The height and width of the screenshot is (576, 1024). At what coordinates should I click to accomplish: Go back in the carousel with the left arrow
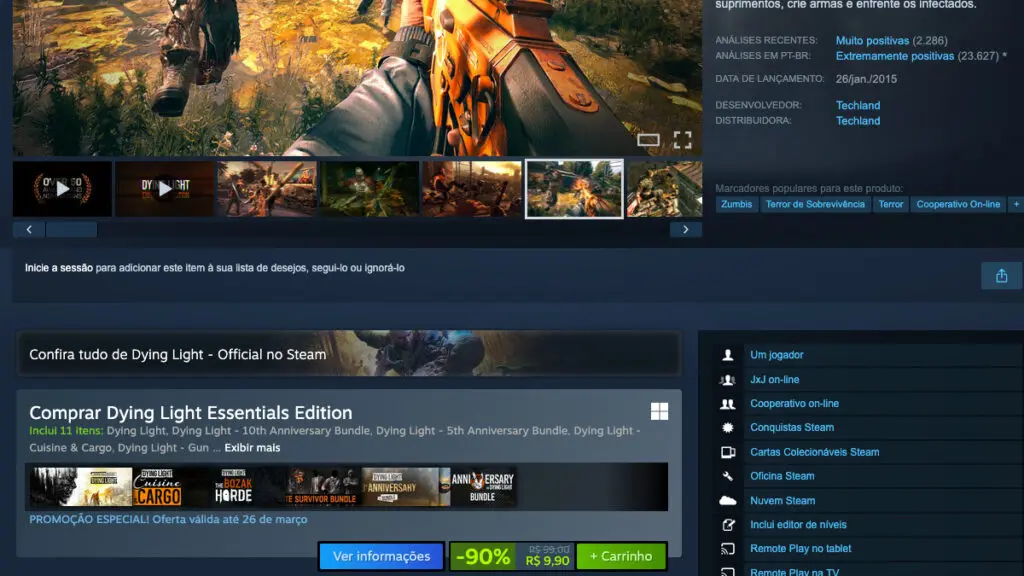pos(28,228)
